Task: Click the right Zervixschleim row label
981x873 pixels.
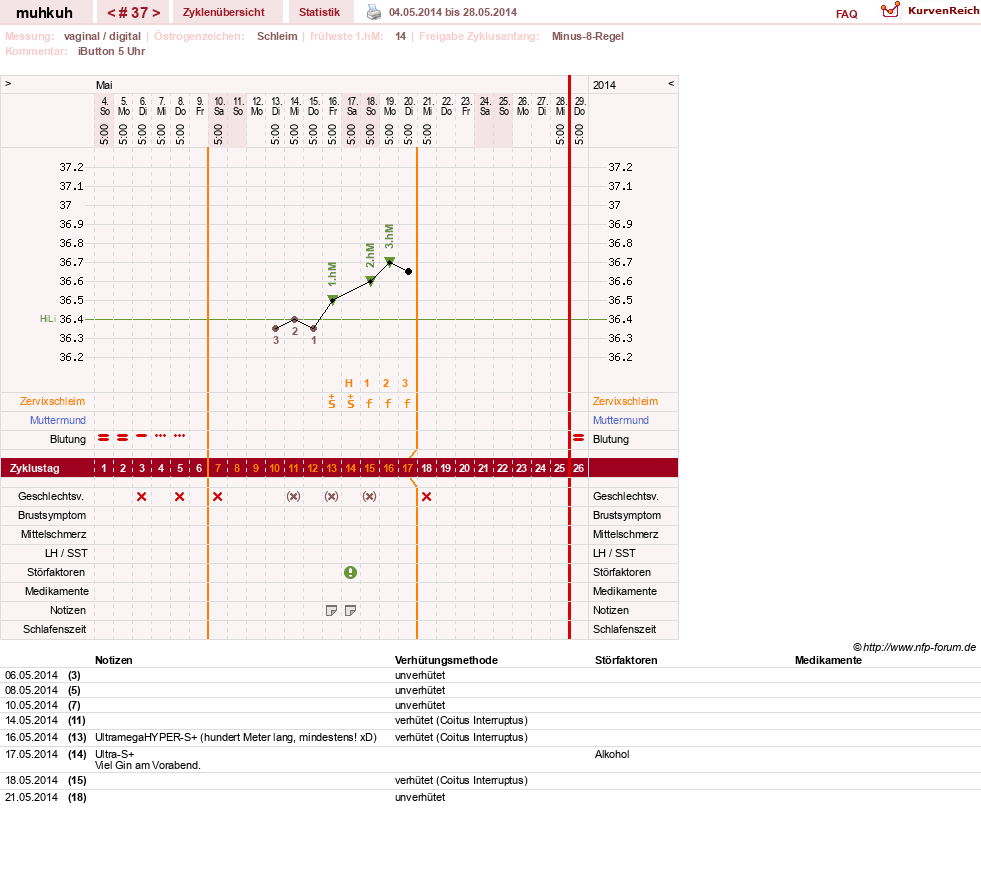Action: pyautogui.click(x=626, y=401)
